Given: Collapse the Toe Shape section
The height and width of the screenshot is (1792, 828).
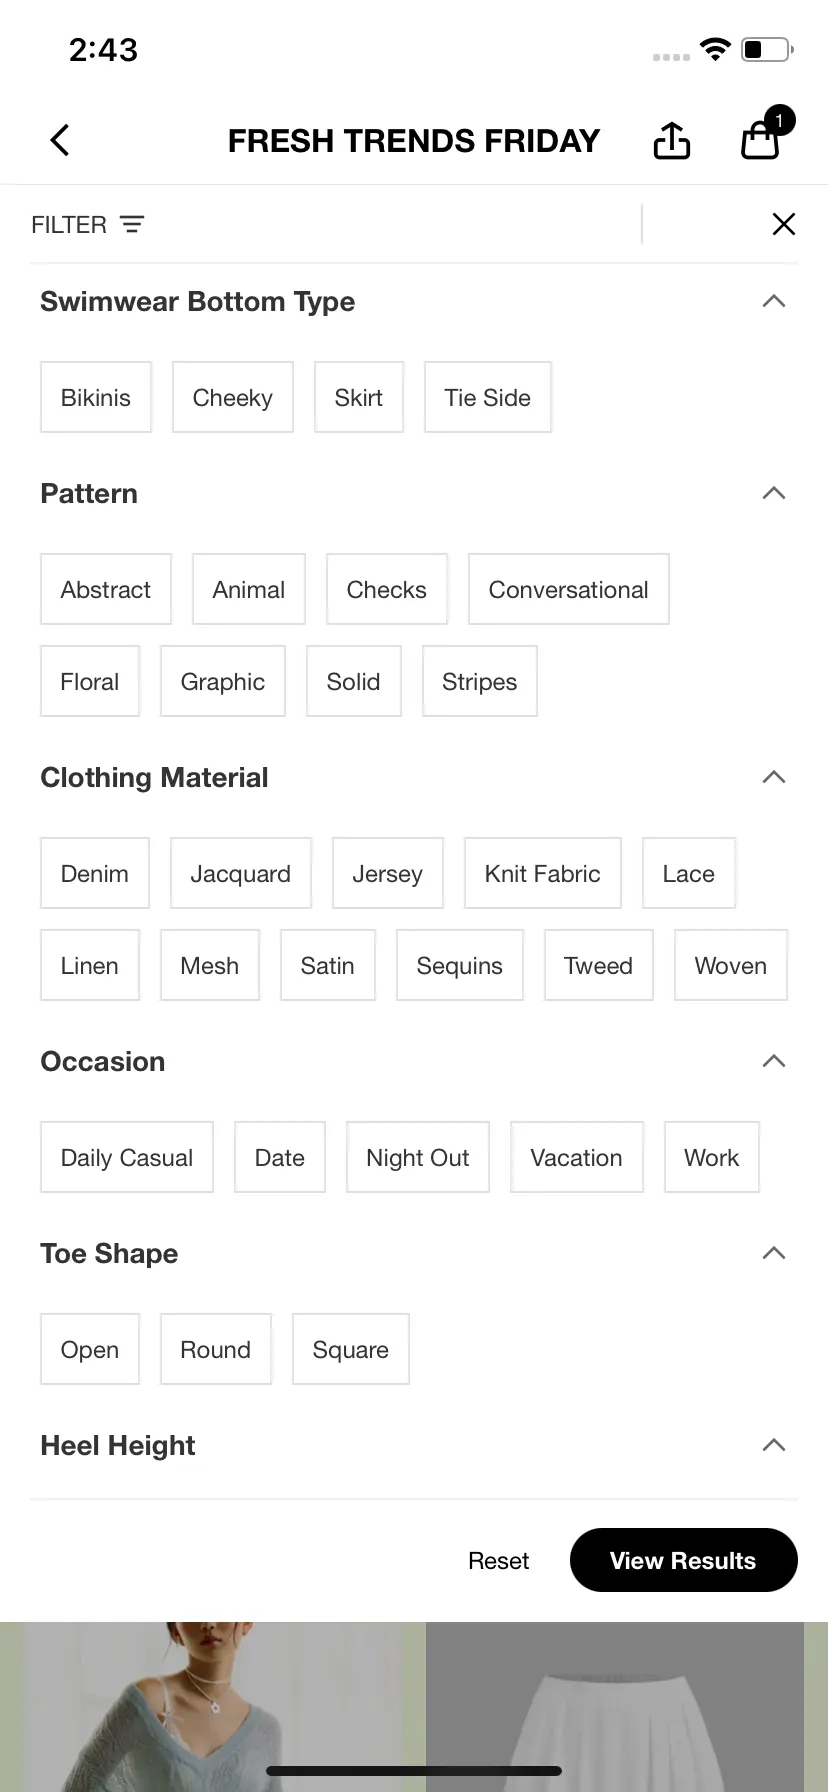Looking at the screenshot, I should [774, 1253].
